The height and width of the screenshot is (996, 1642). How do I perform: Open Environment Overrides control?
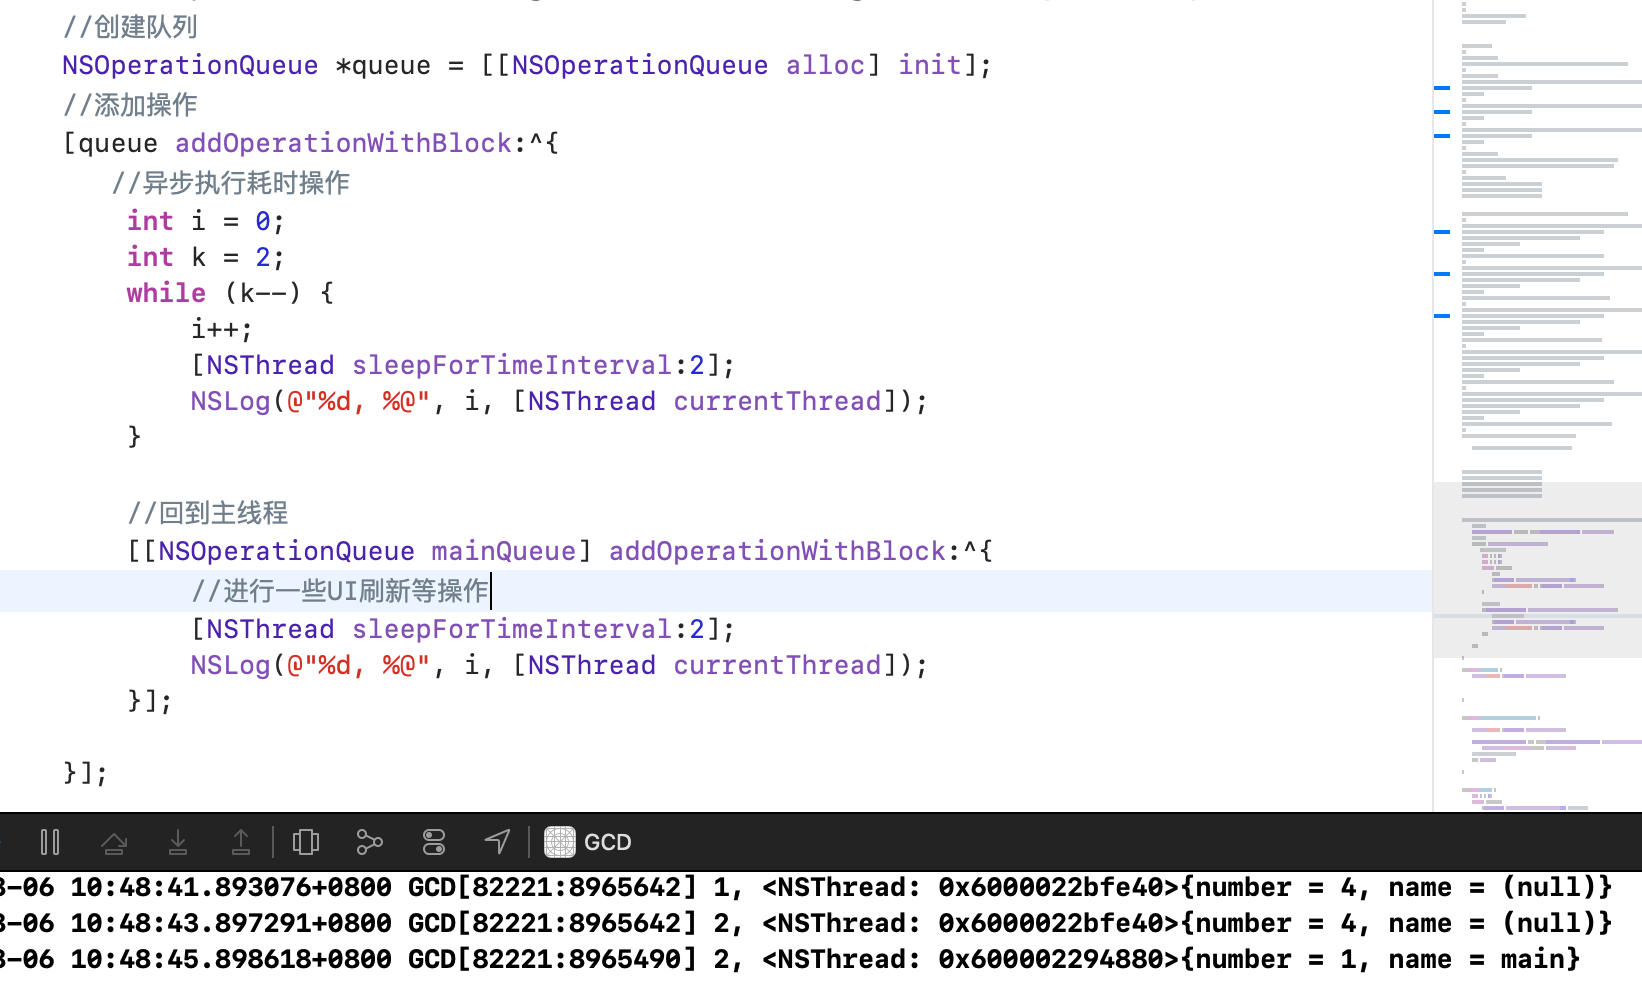(x=434, y=842)
